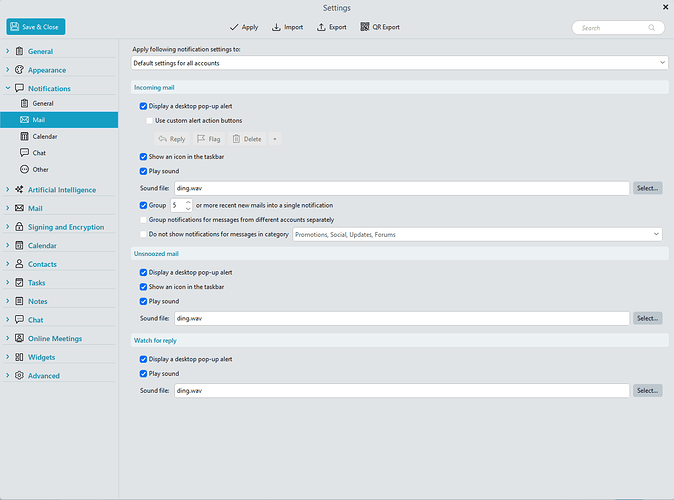Image resolution: width=674 pixels, height=500 pixels.
Task: Toggle Incoming mail Play sound checkbox
Action: (143, 171)
